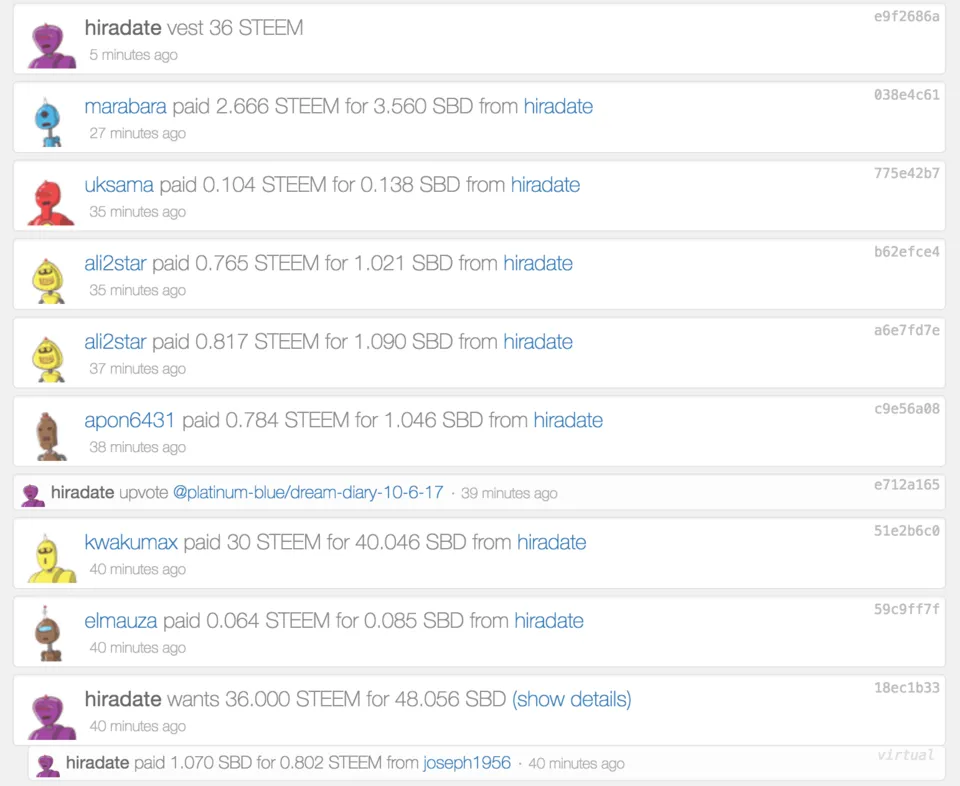Click uksama's red robot avatar
960x786 pixels.
50,199
